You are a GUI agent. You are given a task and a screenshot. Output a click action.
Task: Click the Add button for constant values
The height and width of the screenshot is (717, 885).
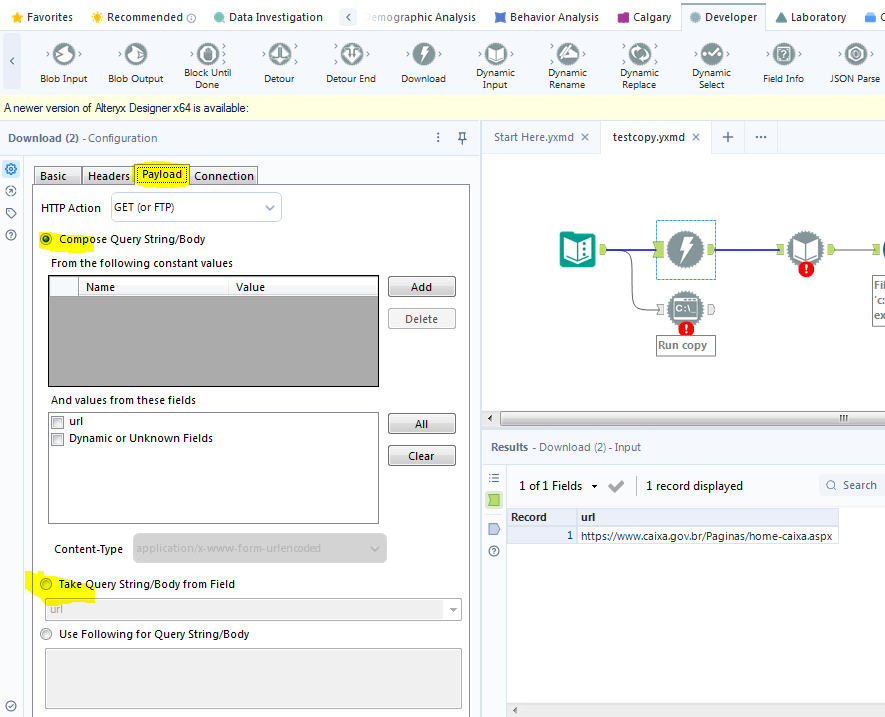(x=421, y=286)
